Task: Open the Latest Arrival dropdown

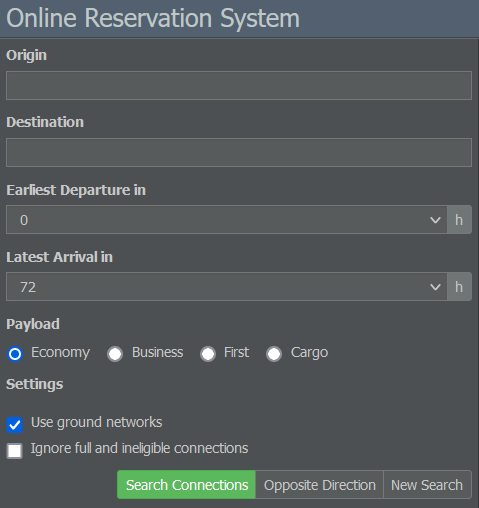Action: click(x=226, y=287)
